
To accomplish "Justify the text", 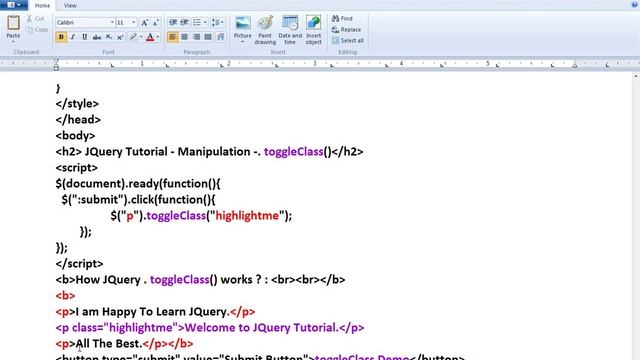I will point(208,37).
